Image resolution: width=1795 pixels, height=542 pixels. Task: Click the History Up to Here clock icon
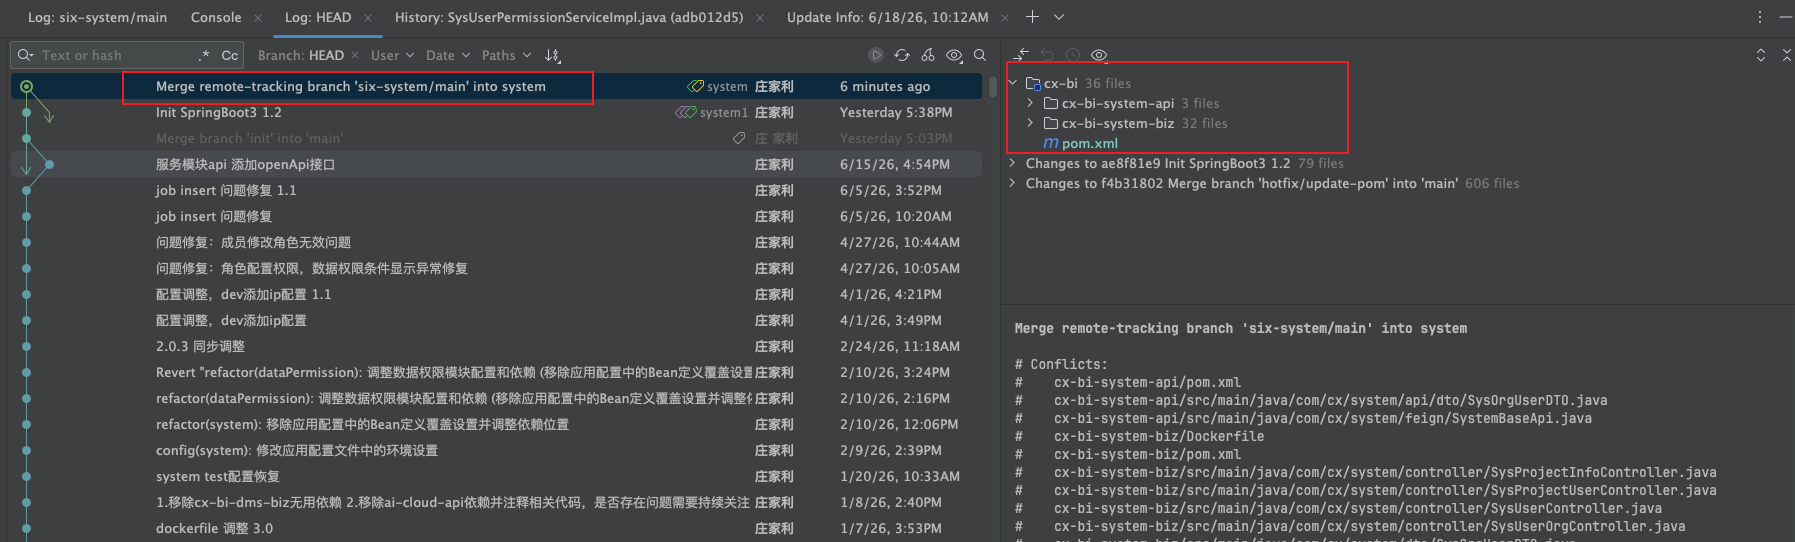(x=1073, y=55)
